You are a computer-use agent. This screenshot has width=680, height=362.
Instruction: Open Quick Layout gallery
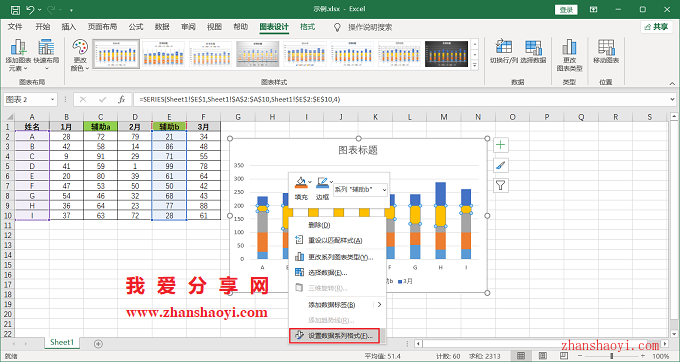pos(46,55)
